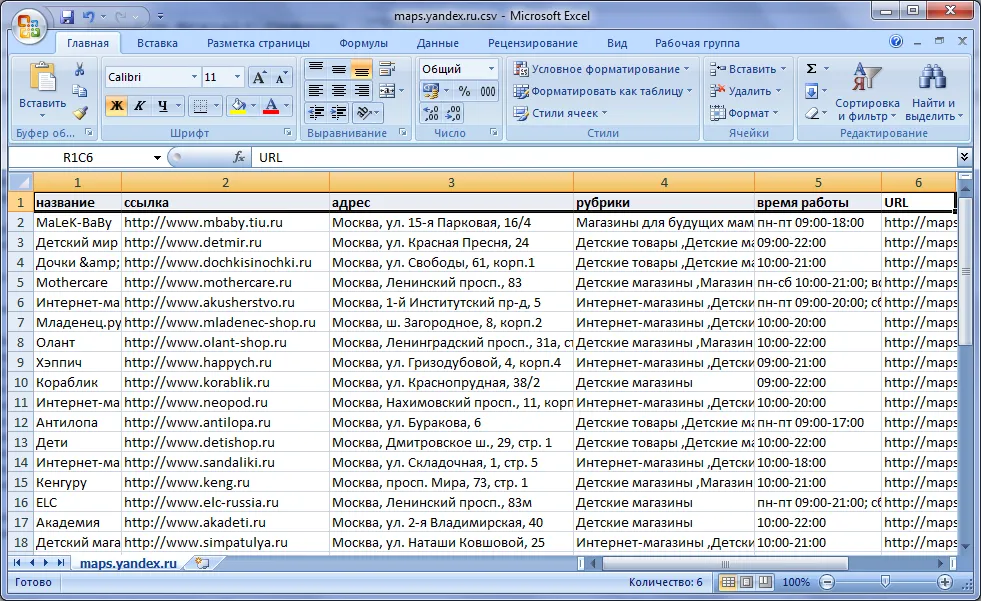Open Найти и выделить menu
Viewport: 981px width, 601px height.
(933, 92)
